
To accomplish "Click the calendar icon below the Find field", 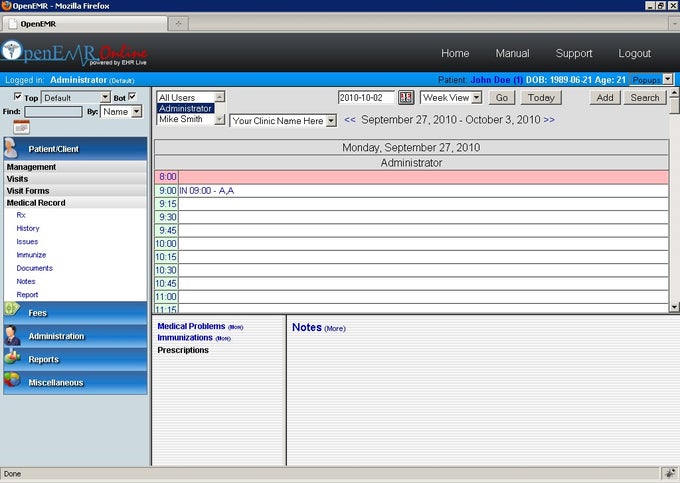I will (21, 127).
